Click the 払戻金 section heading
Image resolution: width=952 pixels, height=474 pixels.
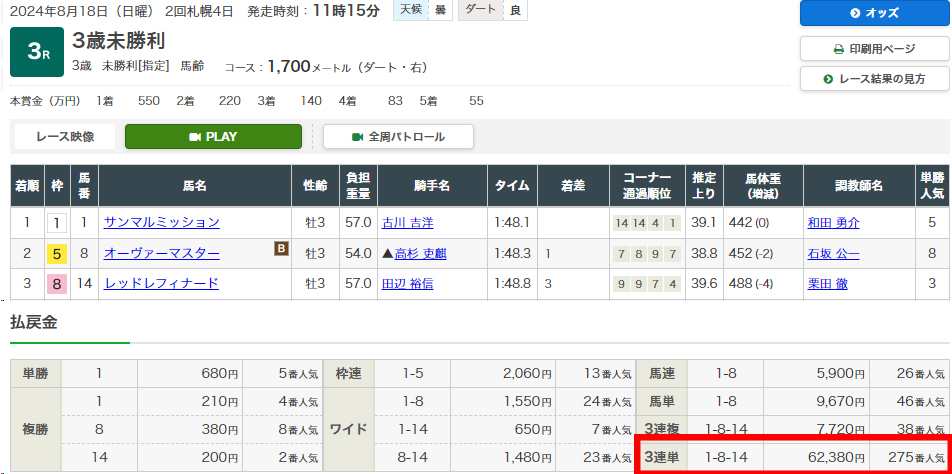click(34, 323)
